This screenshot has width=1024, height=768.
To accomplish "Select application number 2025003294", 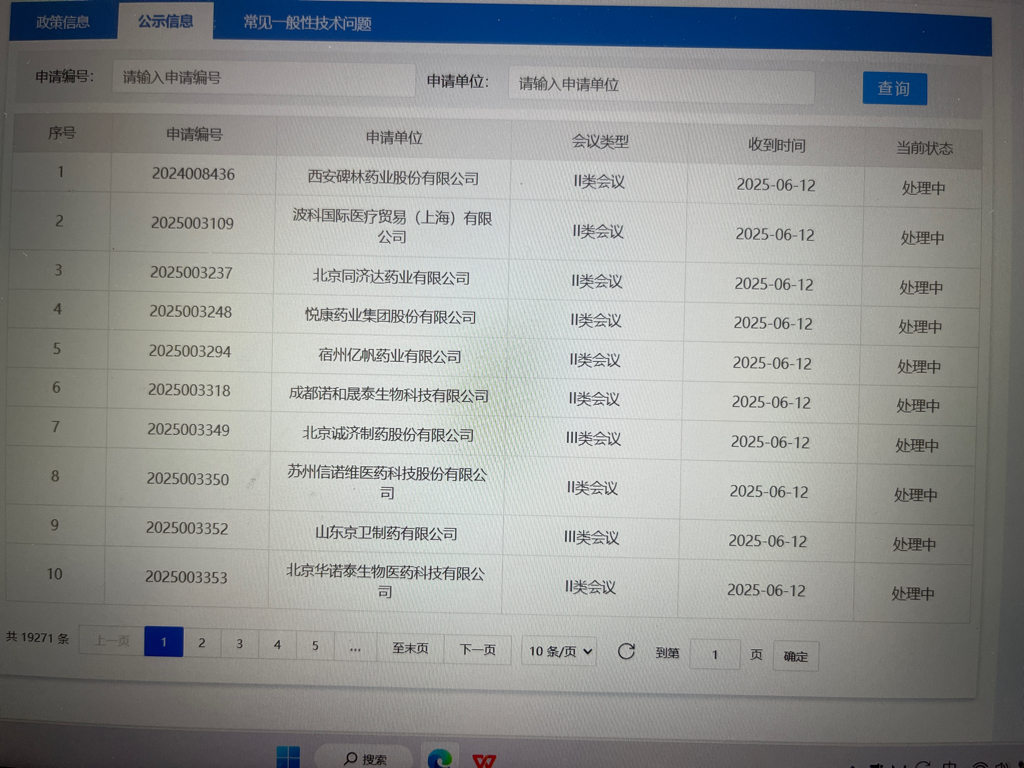I will tap(189, 351).
